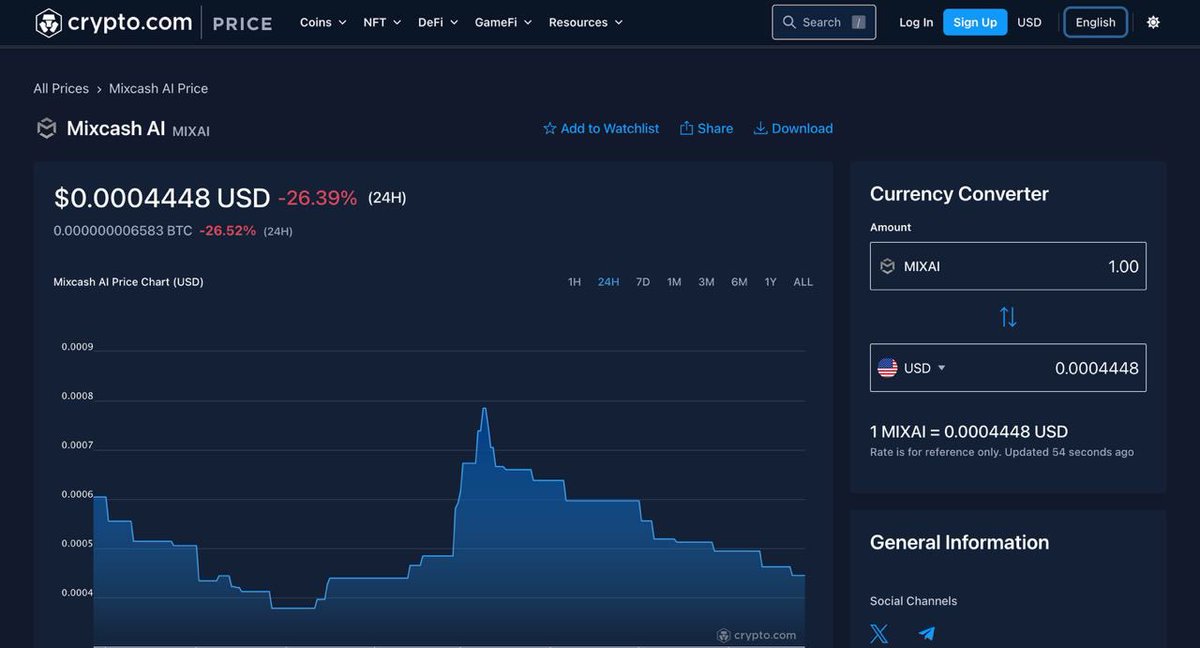Click the Download arrow icon
1200x648 pixels.
pyautogui.click(x=760, y=128)
